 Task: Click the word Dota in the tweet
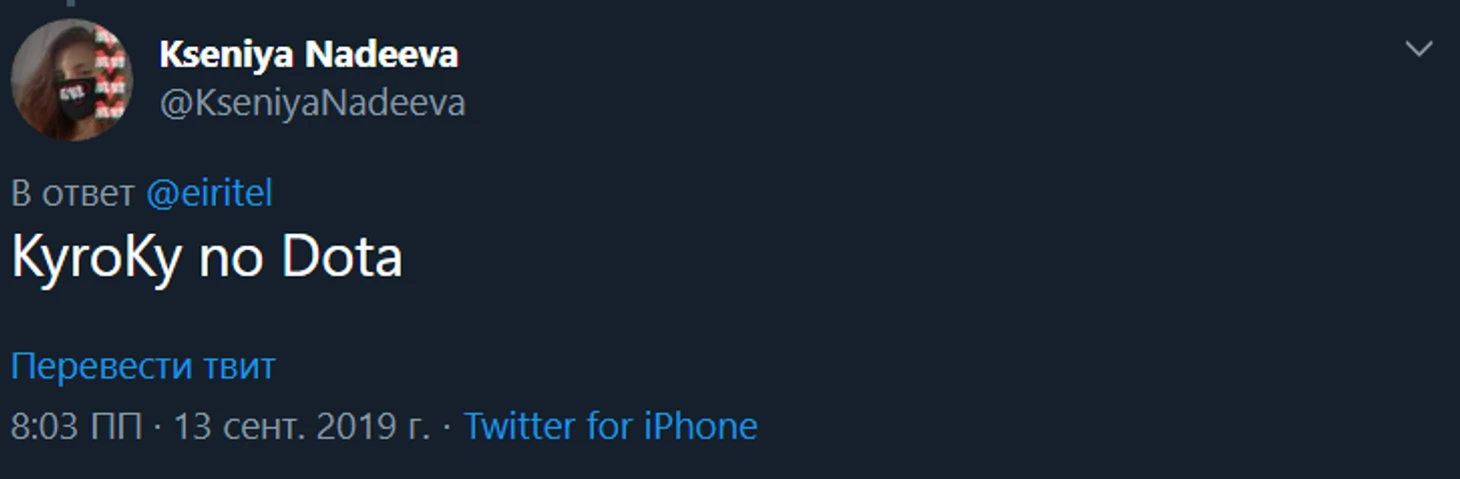tap(341, 258)
